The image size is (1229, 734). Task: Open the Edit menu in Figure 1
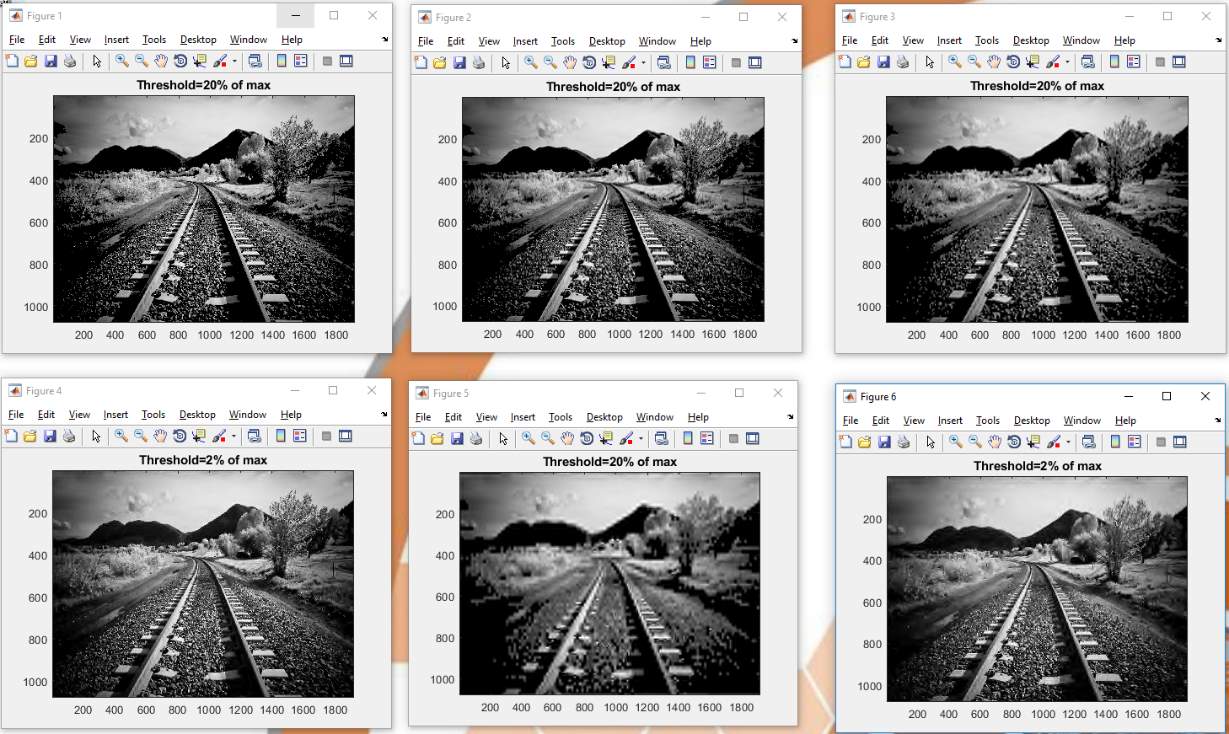47,40
